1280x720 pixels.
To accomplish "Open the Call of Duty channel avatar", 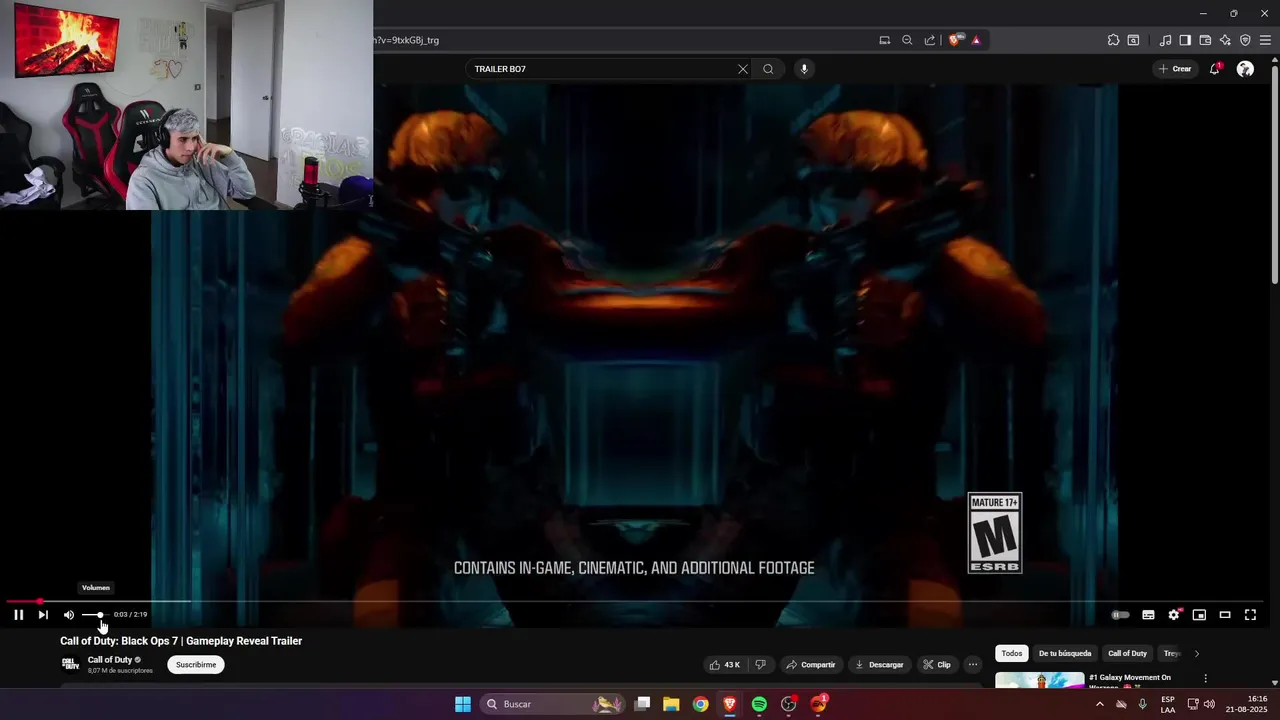I will click(x=71, y=664).
